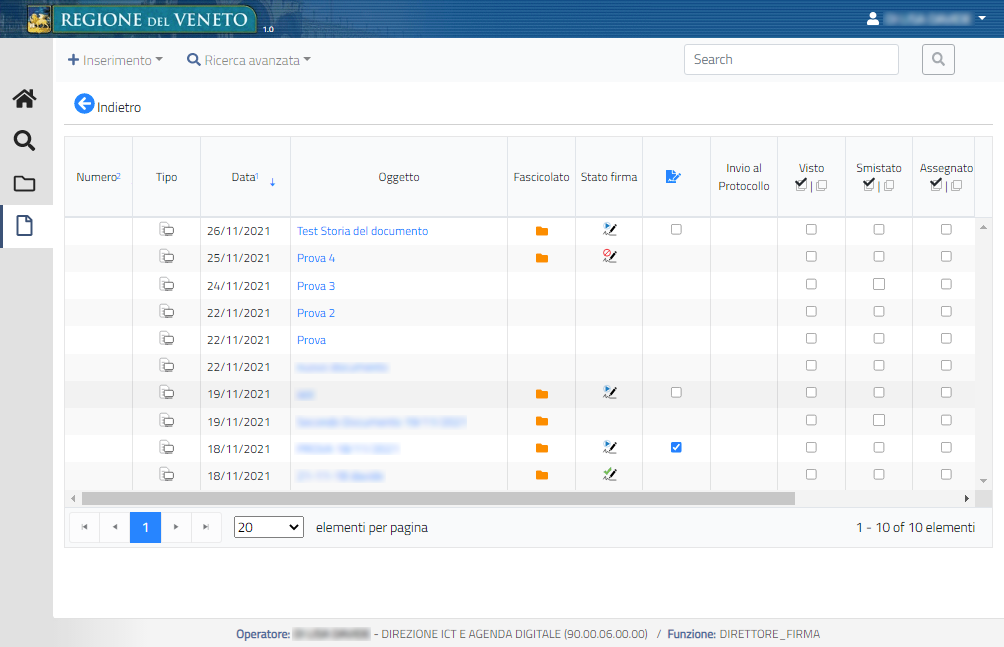This screenshot has width=1004, height=647.
Task: Click the orange folder icon in first 19/11/2021 row
Action: pos(542,394)
